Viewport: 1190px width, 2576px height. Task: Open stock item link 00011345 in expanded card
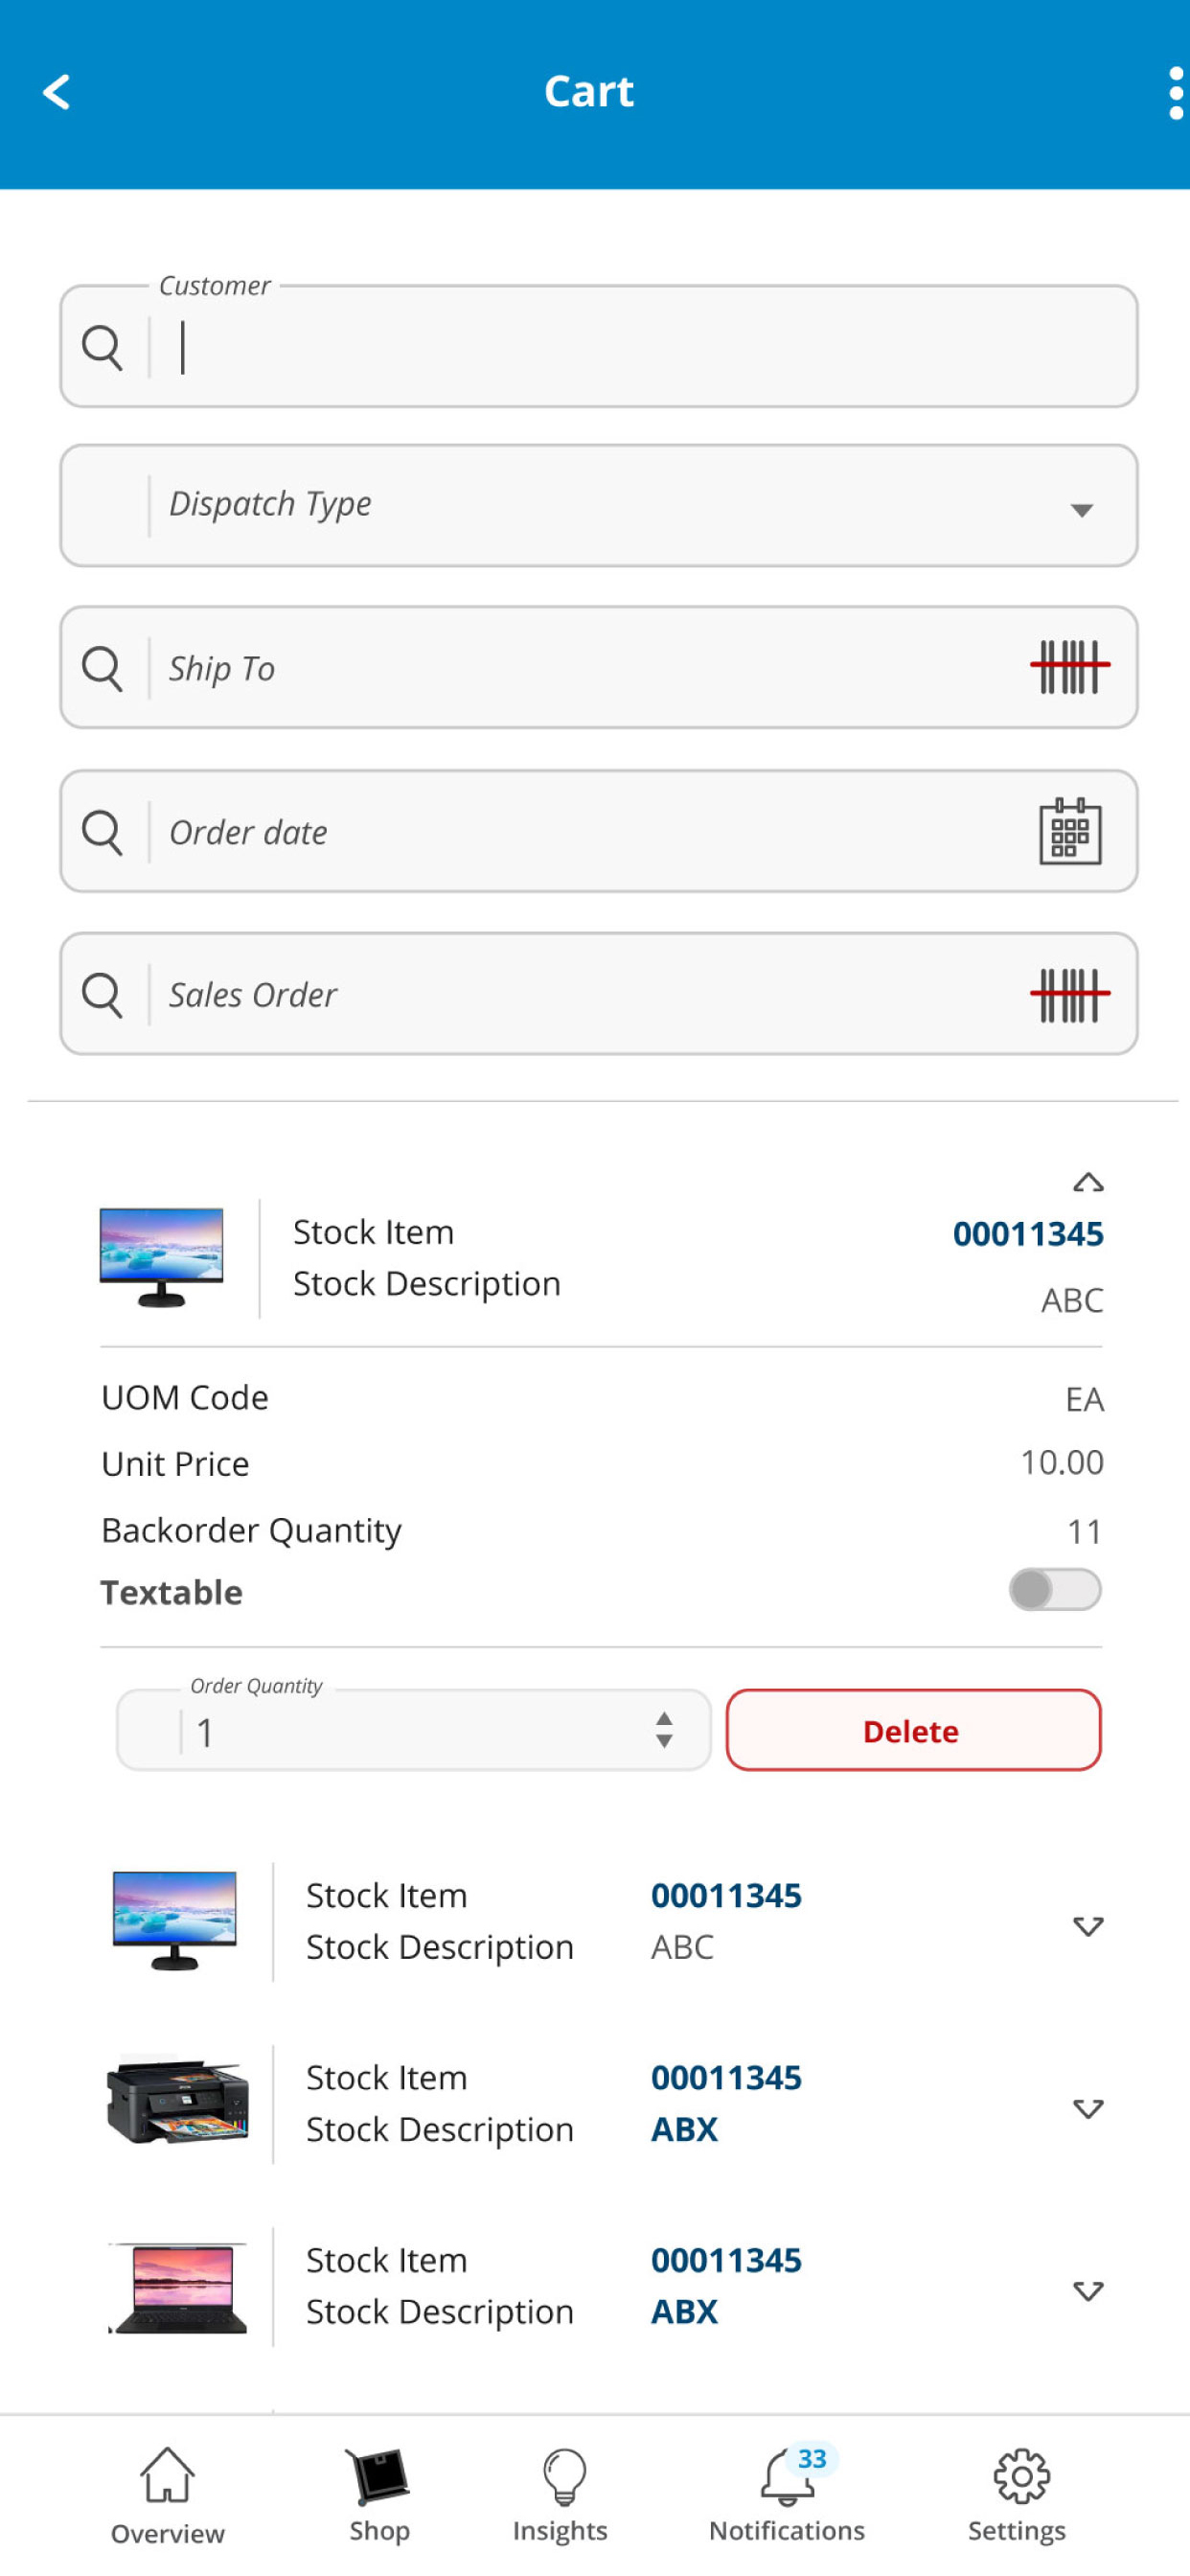tap(1028, 1234)
